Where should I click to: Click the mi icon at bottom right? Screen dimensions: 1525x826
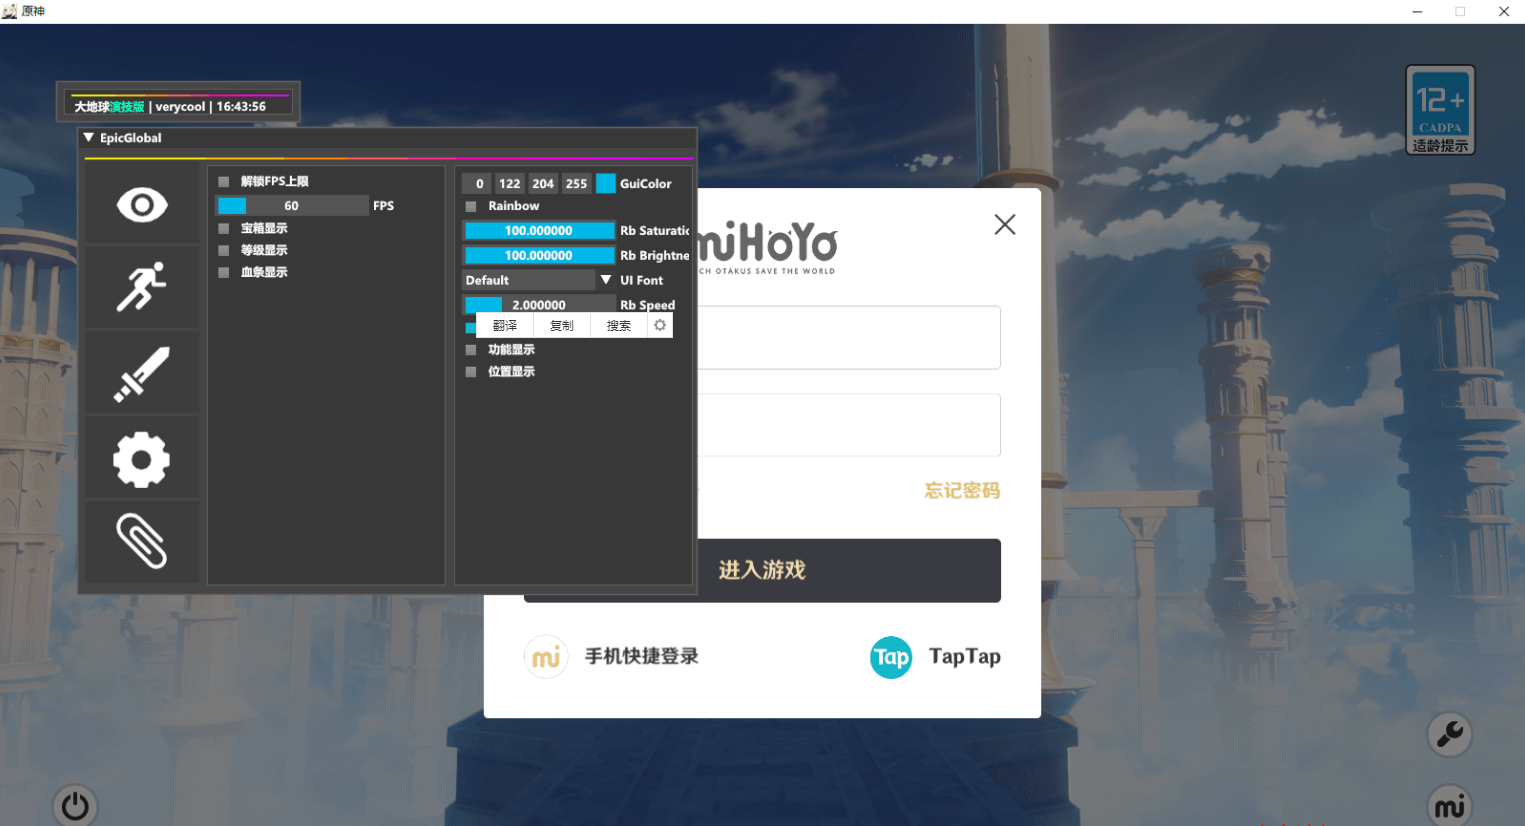[x=1450, y=805]
